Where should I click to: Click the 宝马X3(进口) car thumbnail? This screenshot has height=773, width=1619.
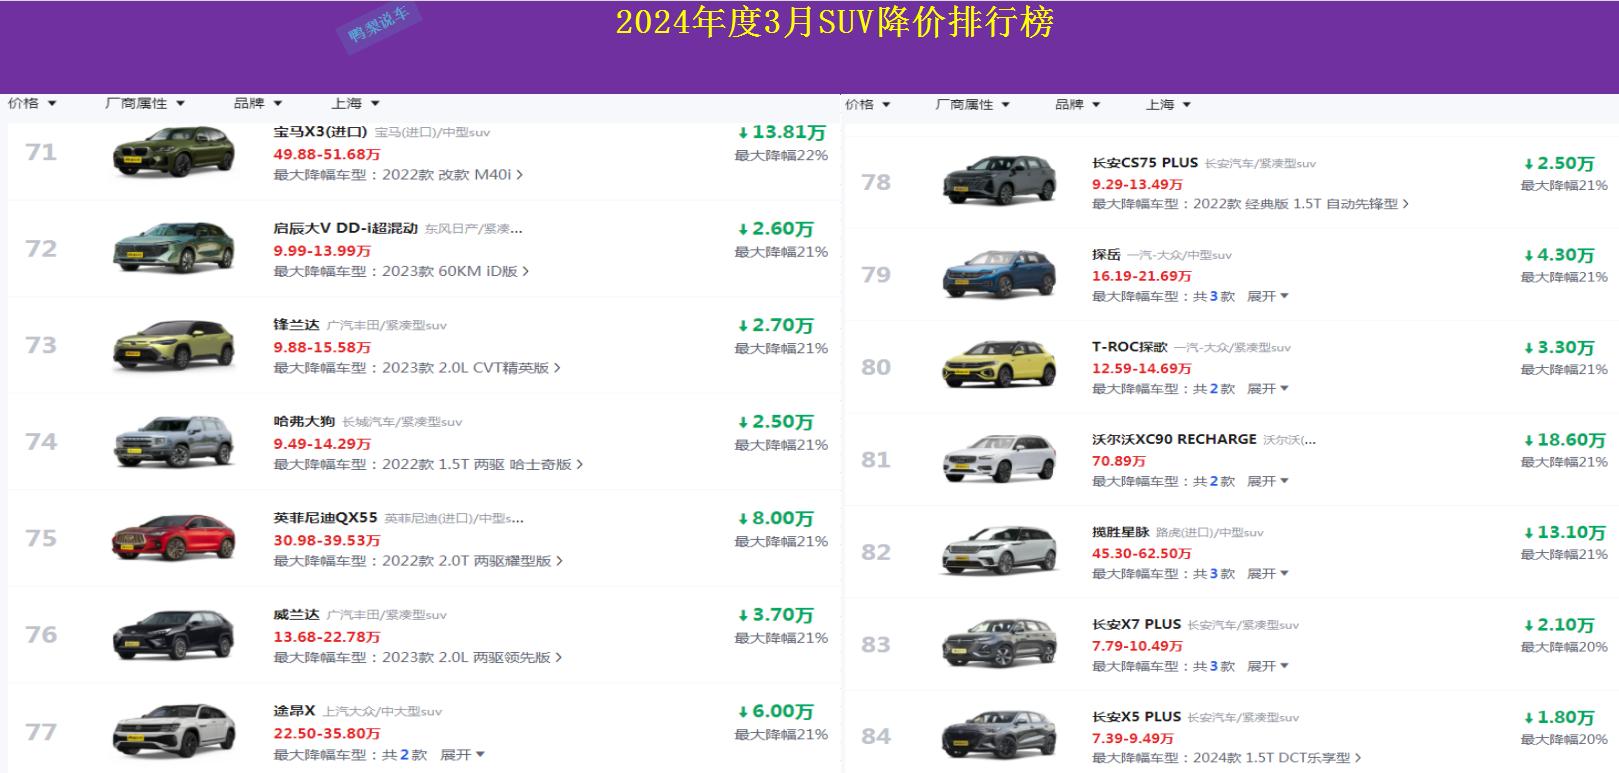(x=174, y=153)
